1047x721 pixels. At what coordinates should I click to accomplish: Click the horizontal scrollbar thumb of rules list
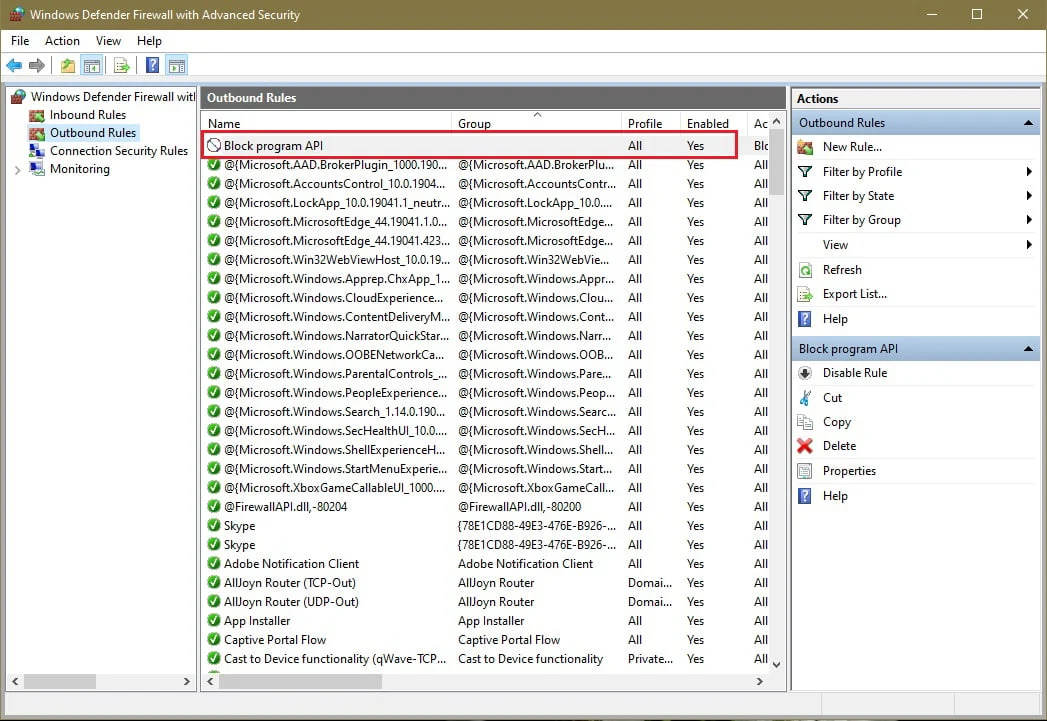pyautogui.click(x=300, y=682)
